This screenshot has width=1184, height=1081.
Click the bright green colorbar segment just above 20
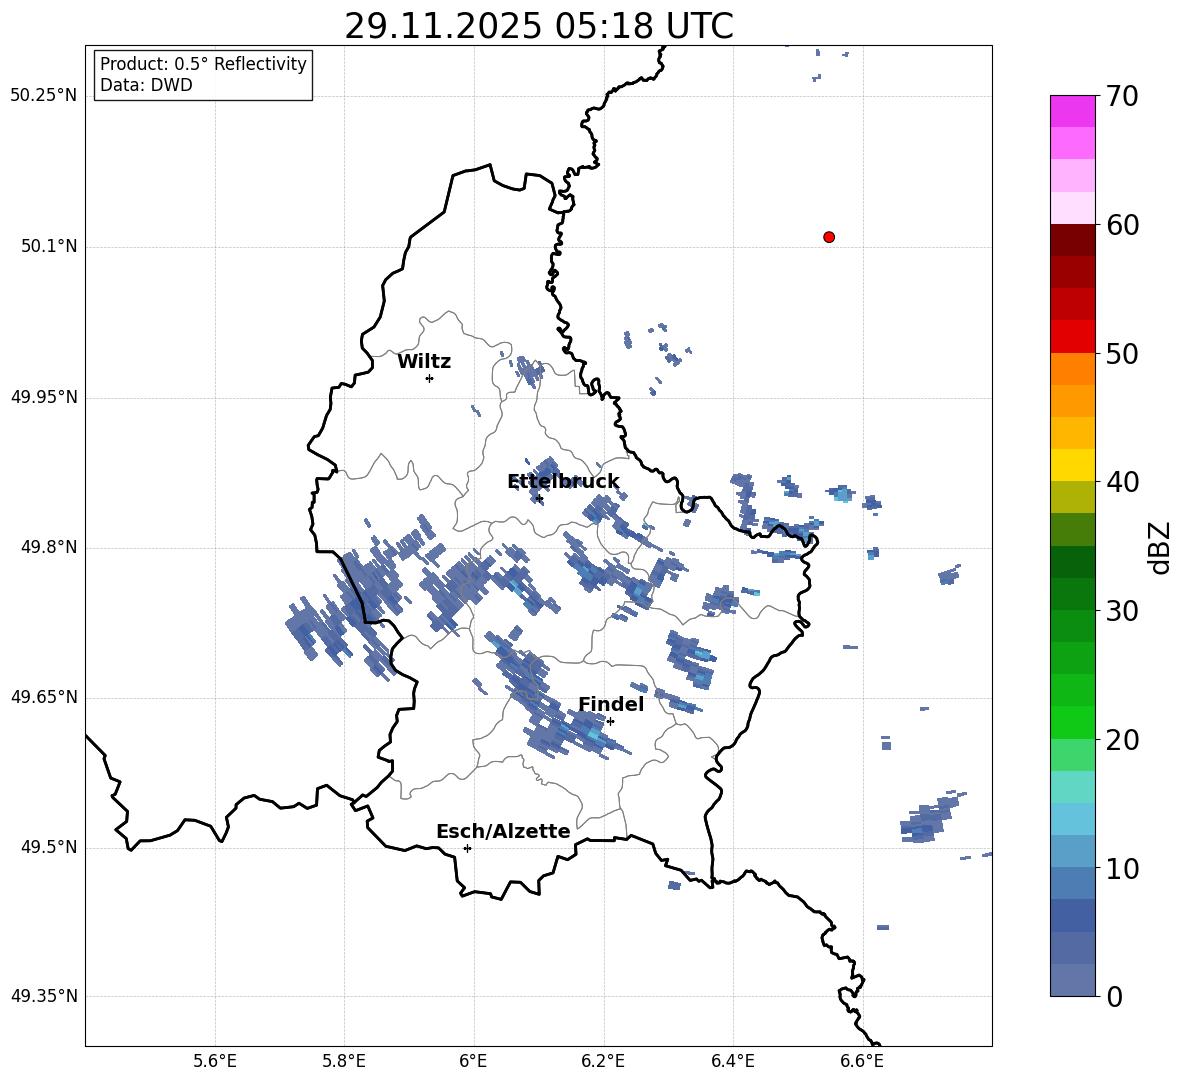tap(1072, 722)
